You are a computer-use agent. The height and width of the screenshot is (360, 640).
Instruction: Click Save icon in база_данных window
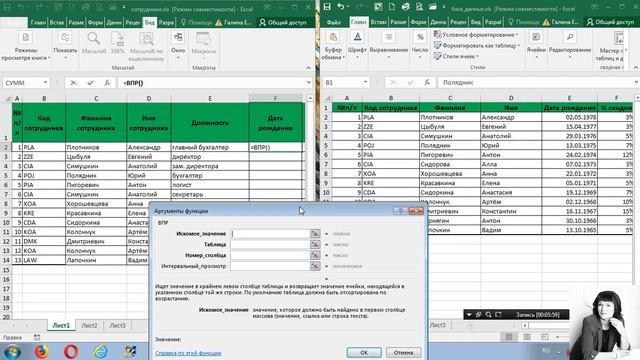[327, 7]
